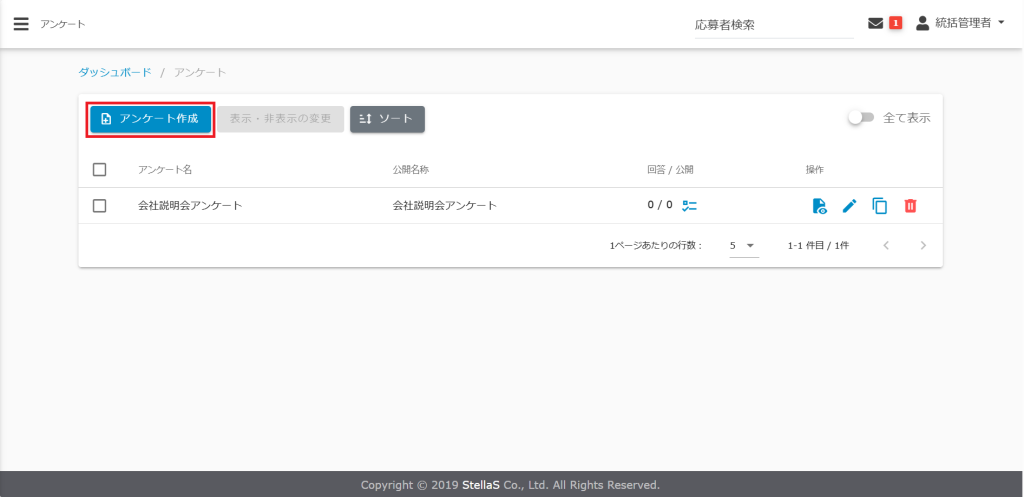The image size is (1024, 497).
Task: Click the 応募者検索 search field
Action: pyautogui.click(x=770, y=25)
